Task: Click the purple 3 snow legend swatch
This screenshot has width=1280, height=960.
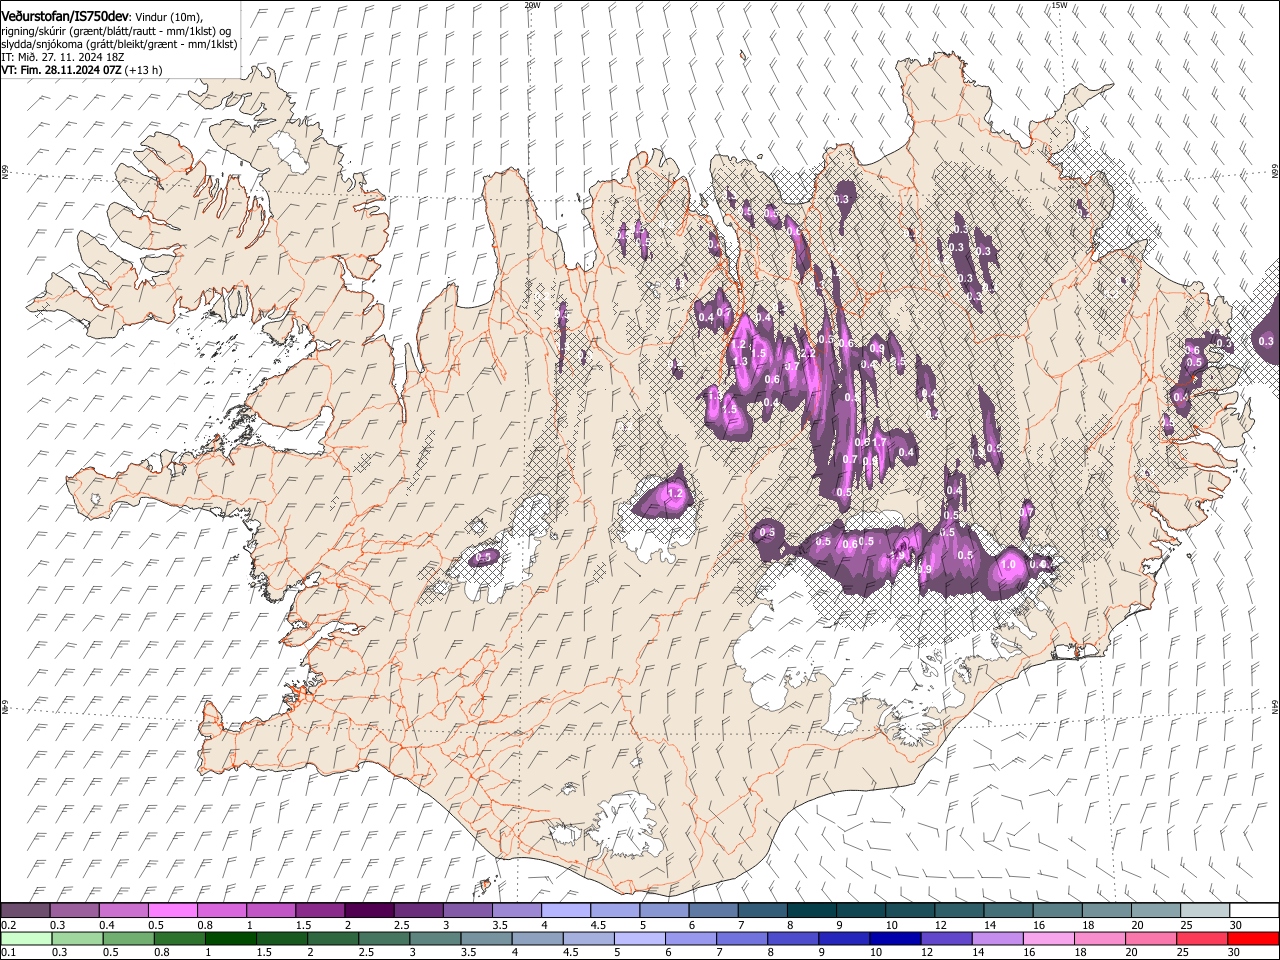Action: click(x=468, y=910)
